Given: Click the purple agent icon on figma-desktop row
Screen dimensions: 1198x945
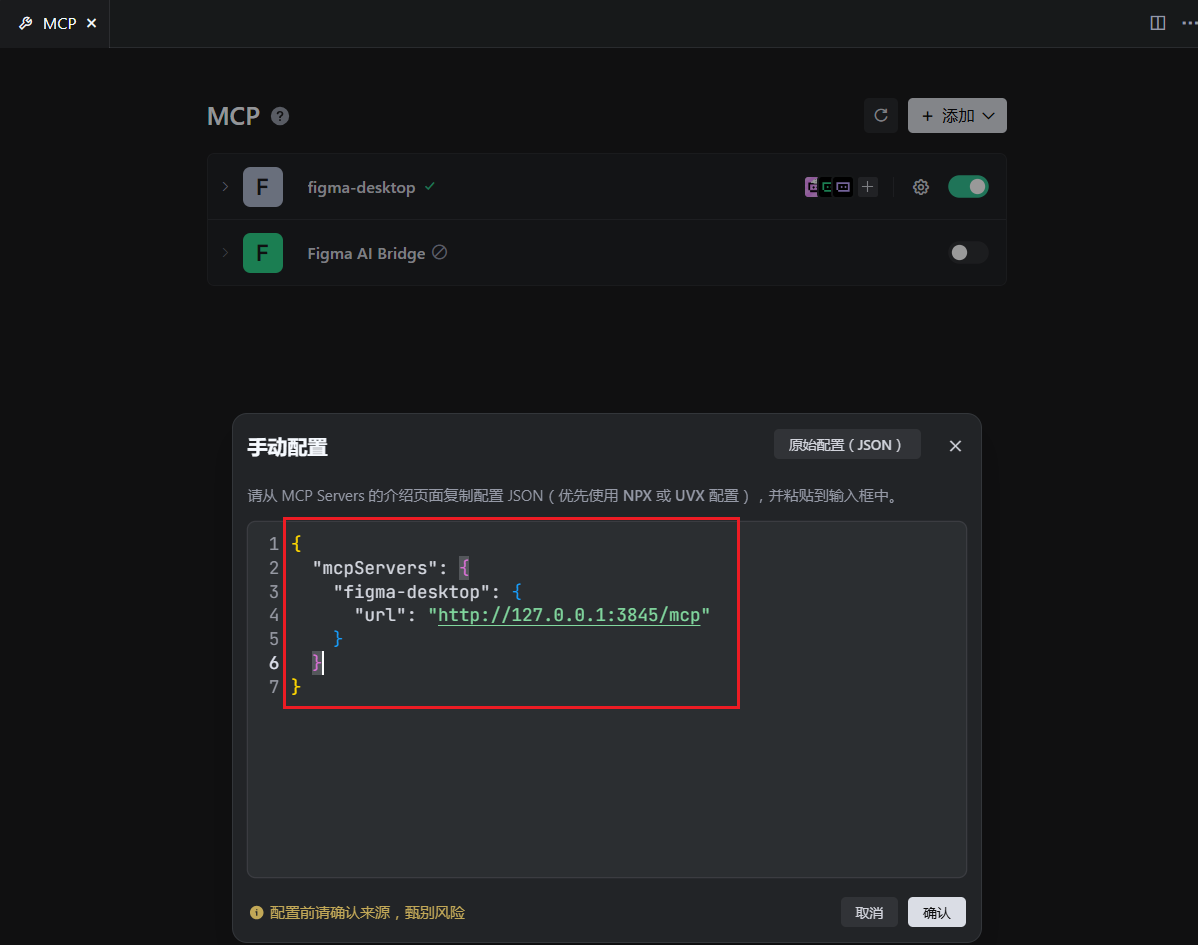Looking at the screenshot, I should tap(812, 186).
